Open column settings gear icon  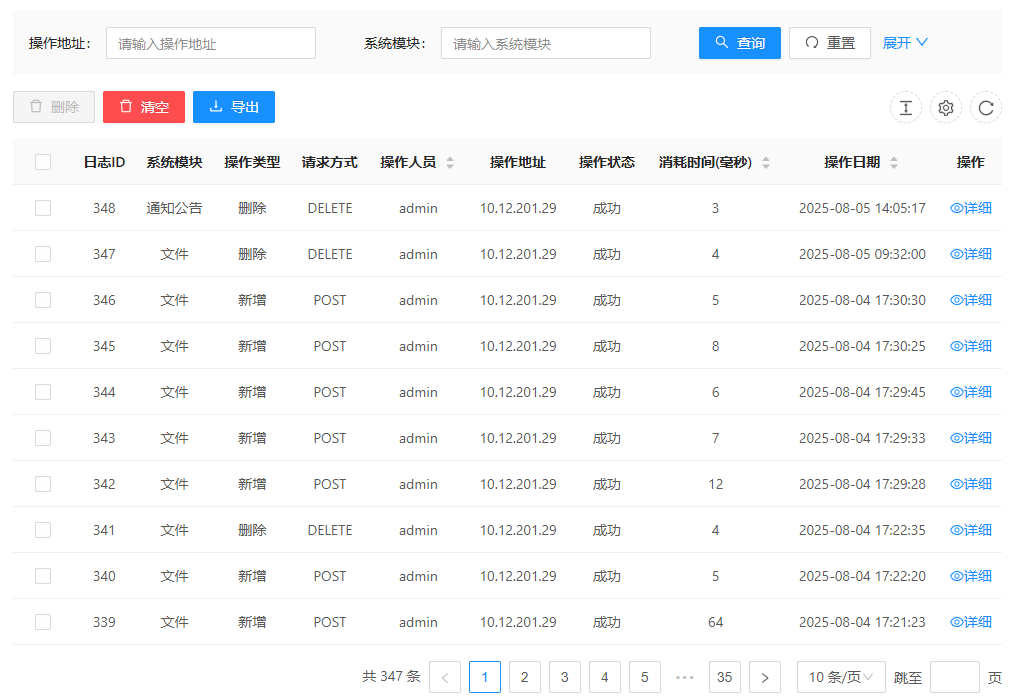pos(946,108)
